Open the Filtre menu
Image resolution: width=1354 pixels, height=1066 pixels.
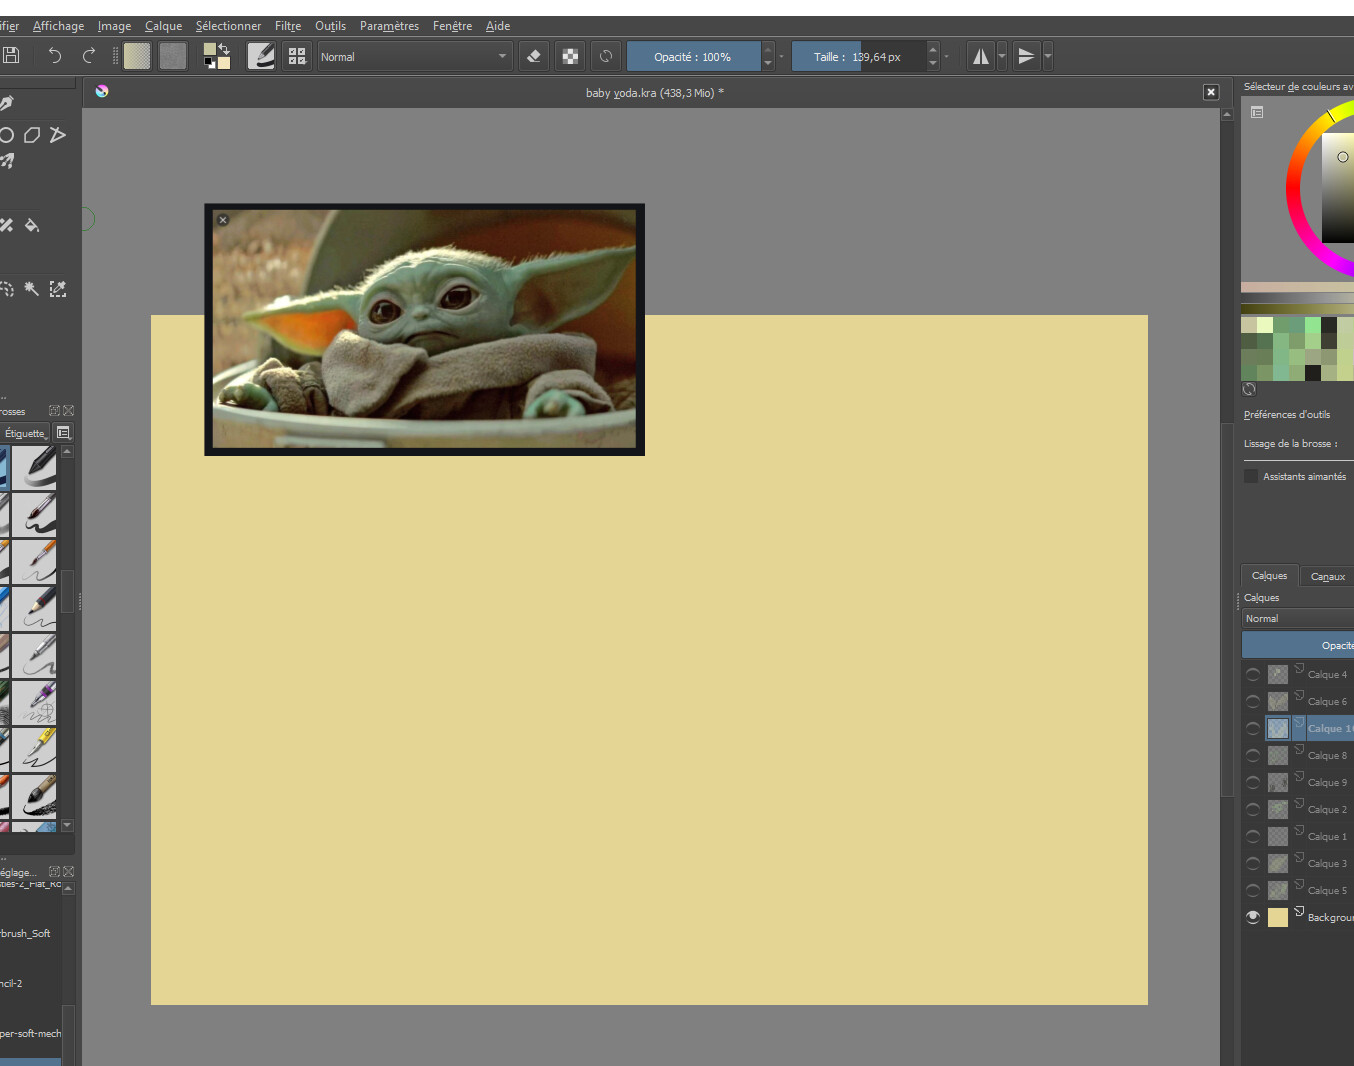click(288, 26)
